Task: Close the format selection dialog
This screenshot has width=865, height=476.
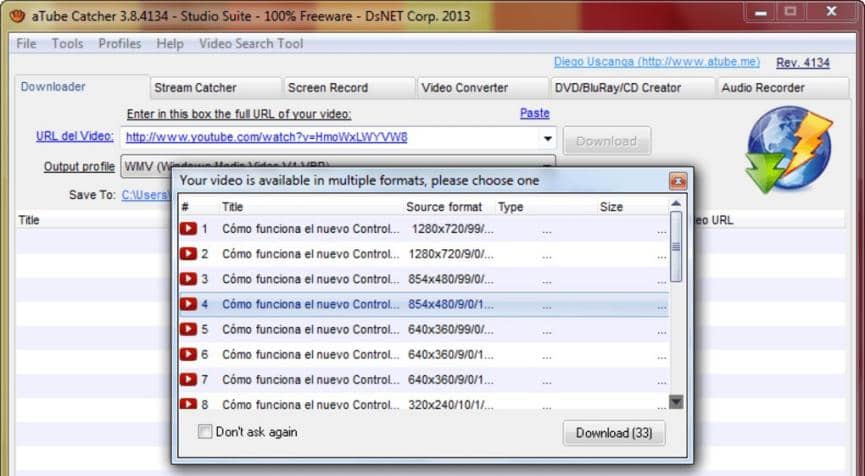Action: 678,180
